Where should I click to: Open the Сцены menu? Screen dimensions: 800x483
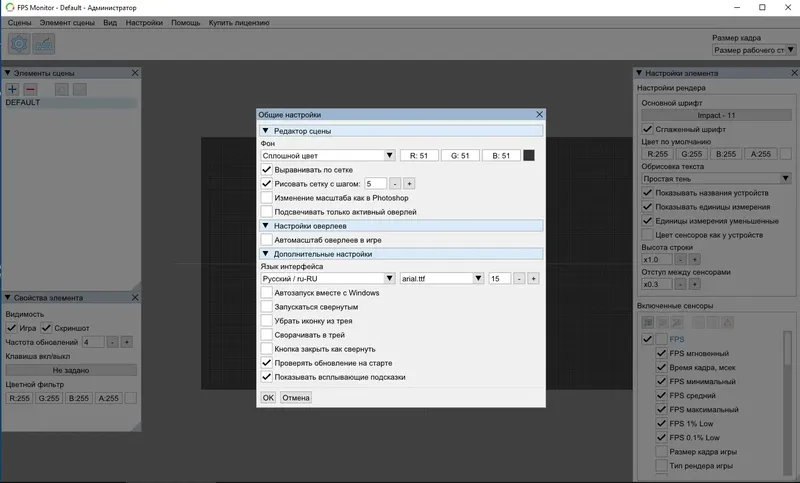[19, 22]
